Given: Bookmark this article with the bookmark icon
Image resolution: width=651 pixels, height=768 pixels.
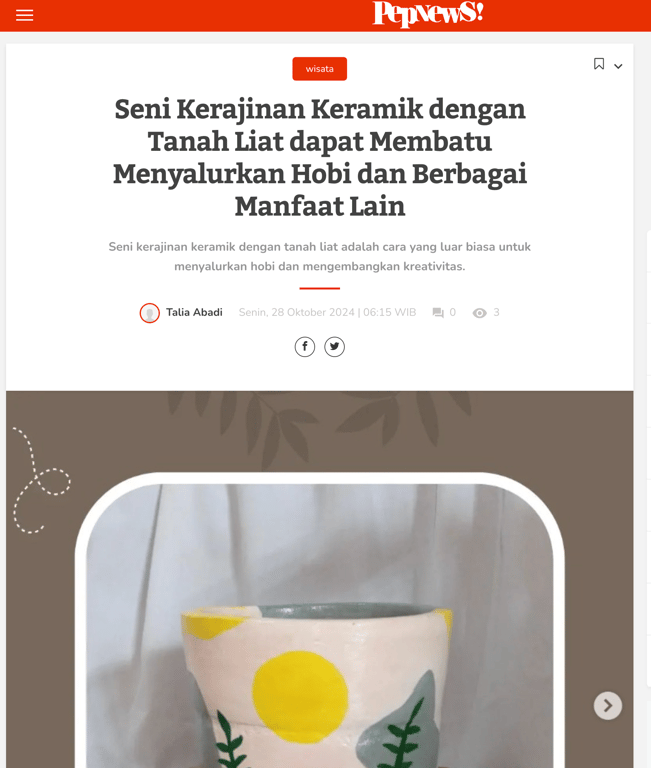Looking at the screenshot, I should [x=599, y=64].
